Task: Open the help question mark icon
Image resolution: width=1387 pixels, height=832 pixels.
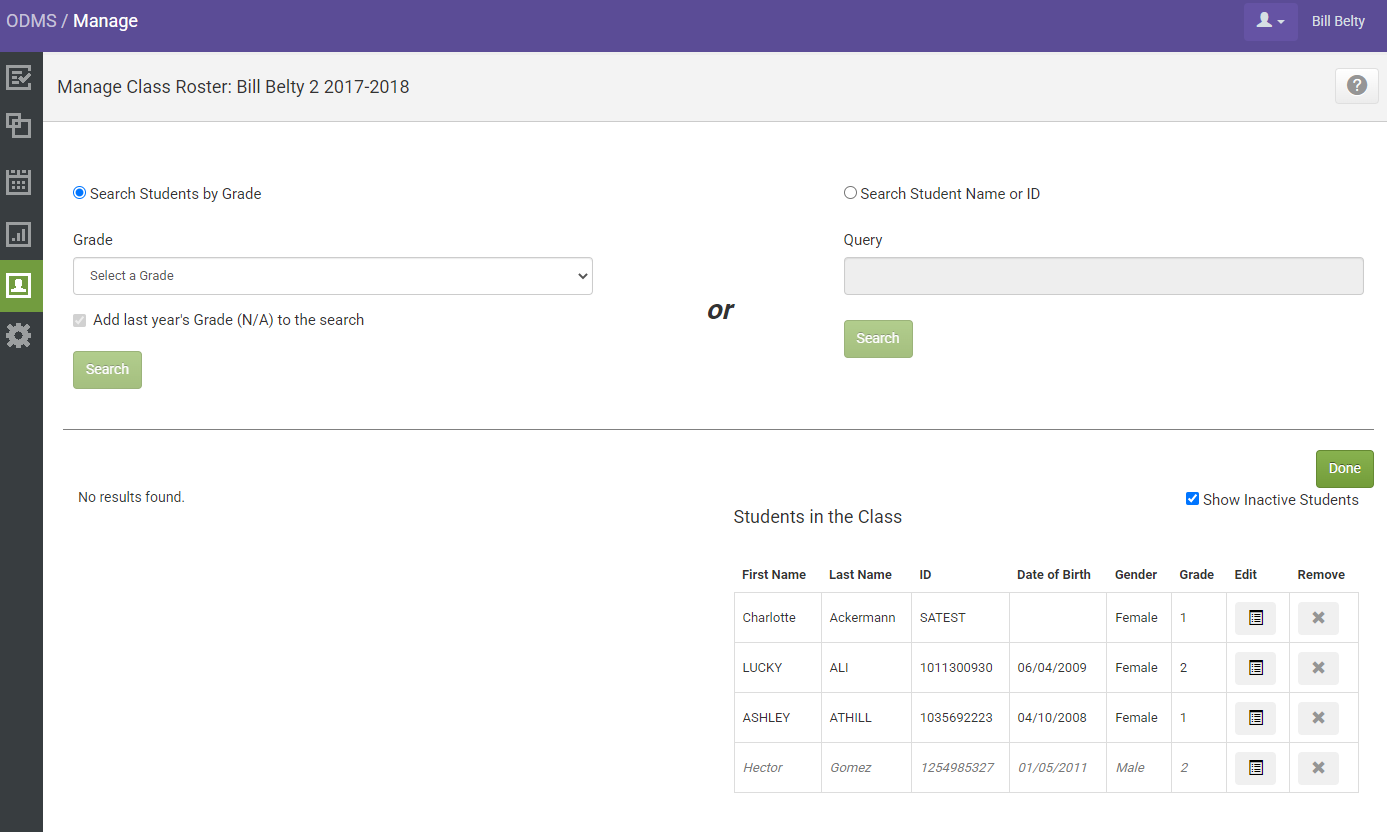Action: click(1357, 86)
